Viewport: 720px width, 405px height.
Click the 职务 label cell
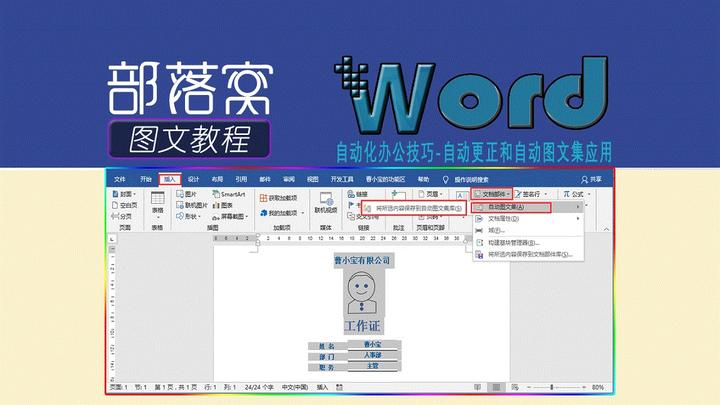(327, 367)
